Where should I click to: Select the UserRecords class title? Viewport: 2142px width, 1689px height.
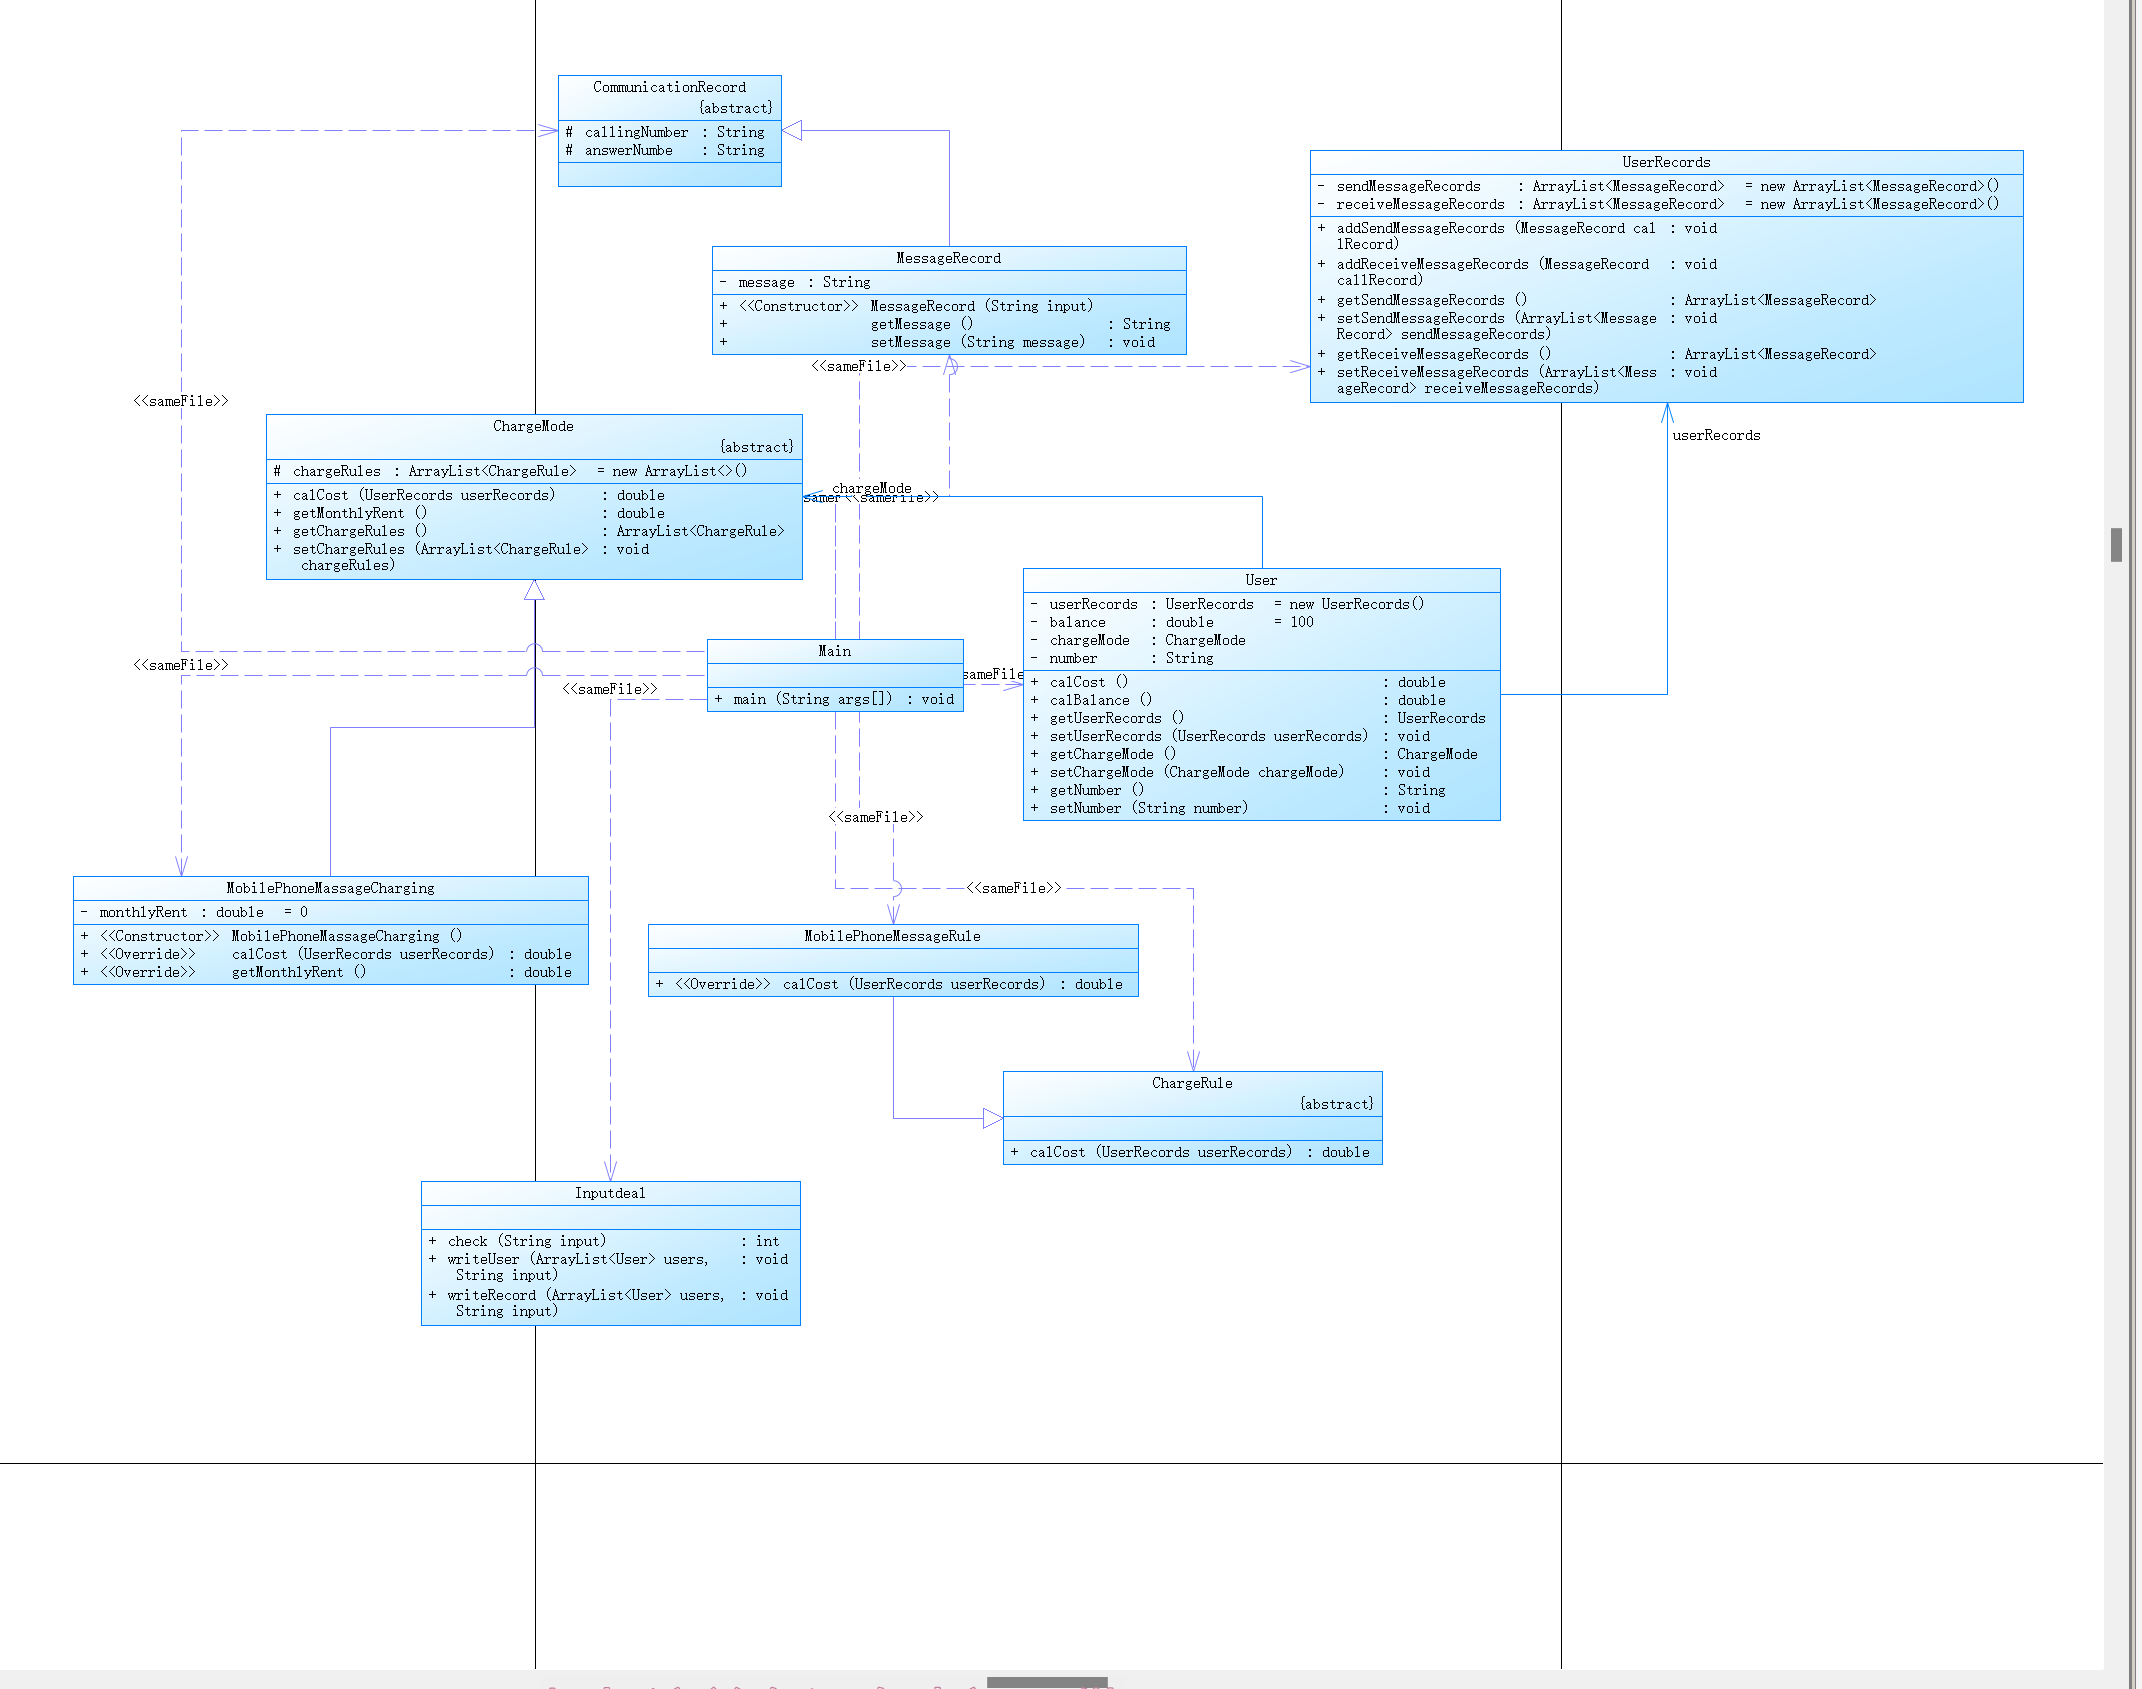(x=1665, y=162)
